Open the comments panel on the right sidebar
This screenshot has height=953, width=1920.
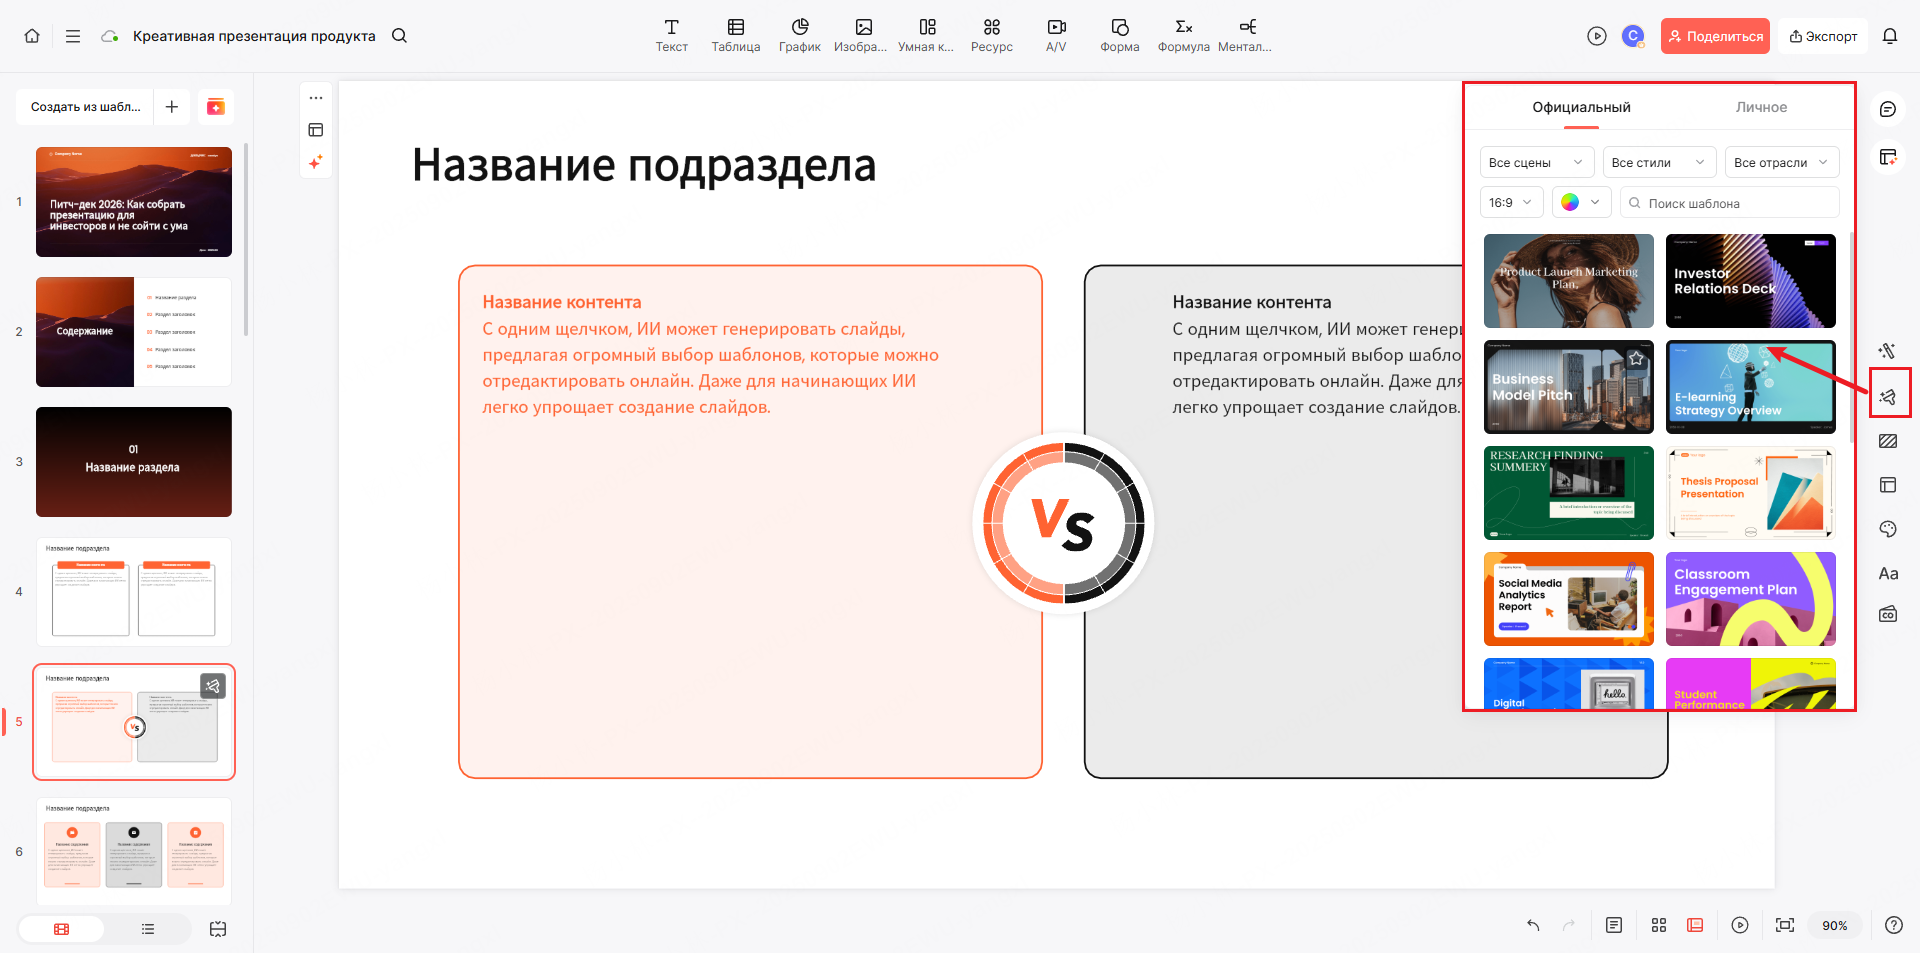pyautogui.click(x=1889, y=109)
